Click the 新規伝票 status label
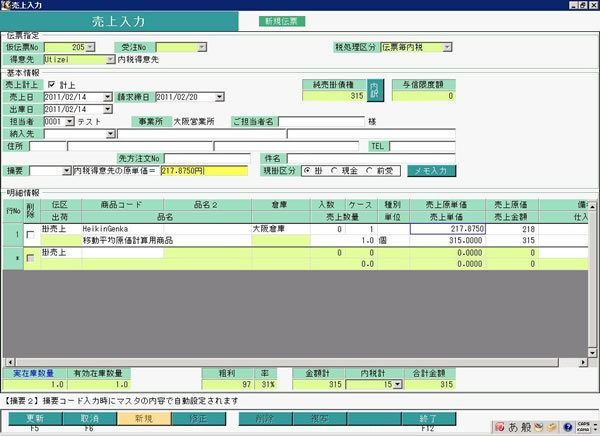Image resolution: width=600 pixels, height=436 pixels. (282, 21)
